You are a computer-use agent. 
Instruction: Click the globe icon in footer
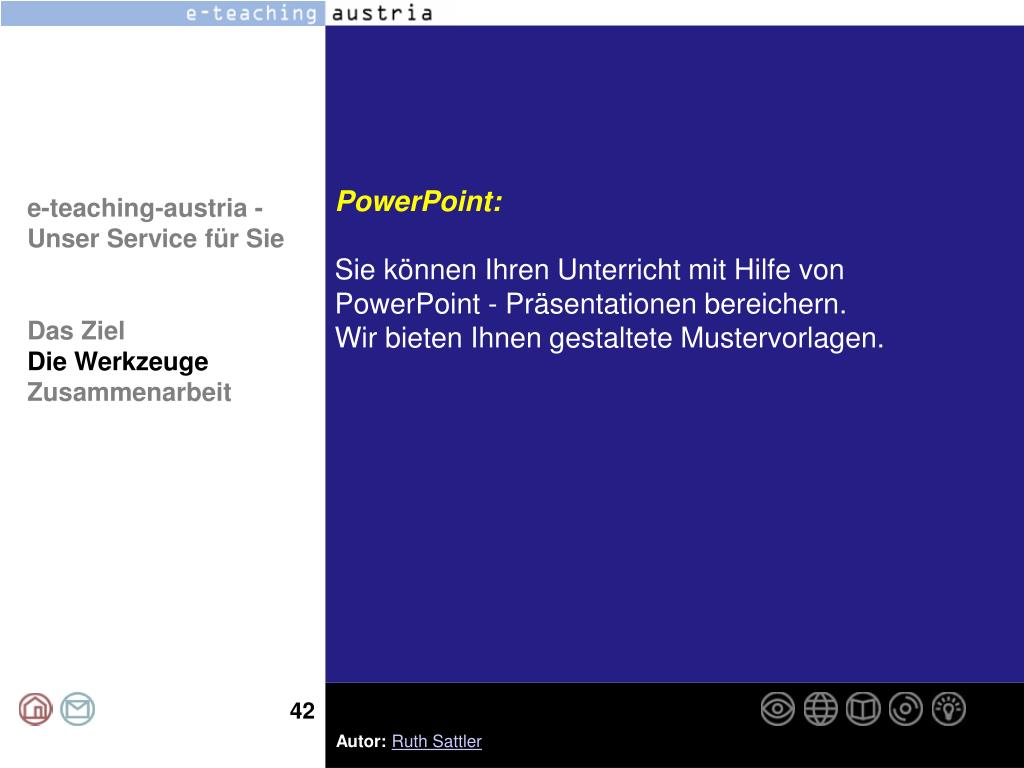click(820, 709)
